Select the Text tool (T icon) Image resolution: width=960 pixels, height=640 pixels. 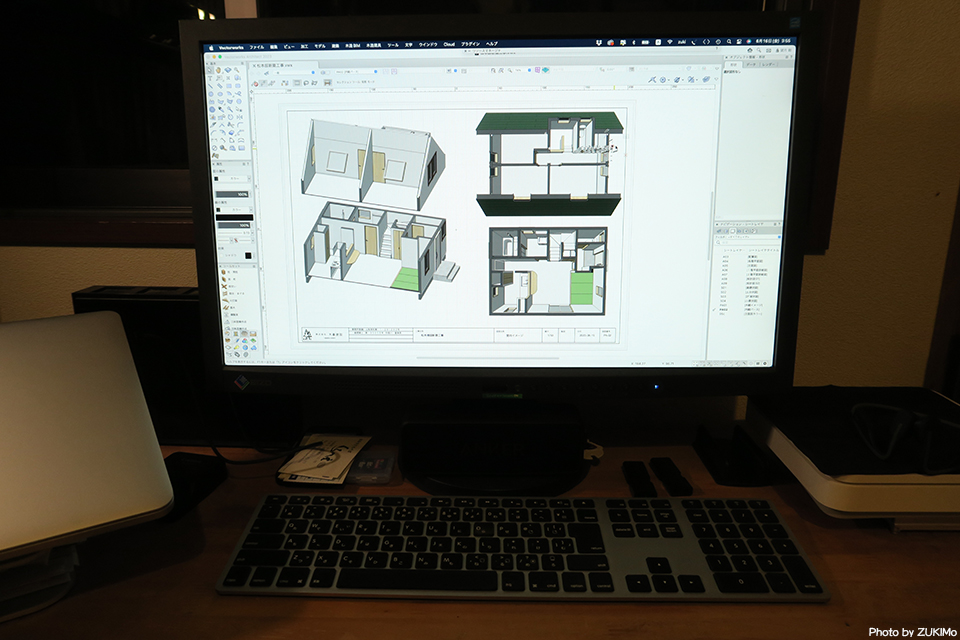coord(211,79)
